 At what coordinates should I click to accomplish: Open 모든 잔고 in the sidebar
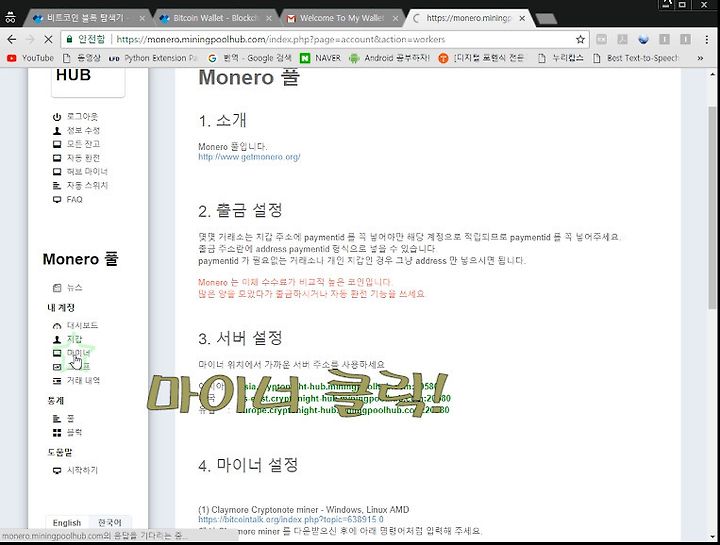coord(76,144)
